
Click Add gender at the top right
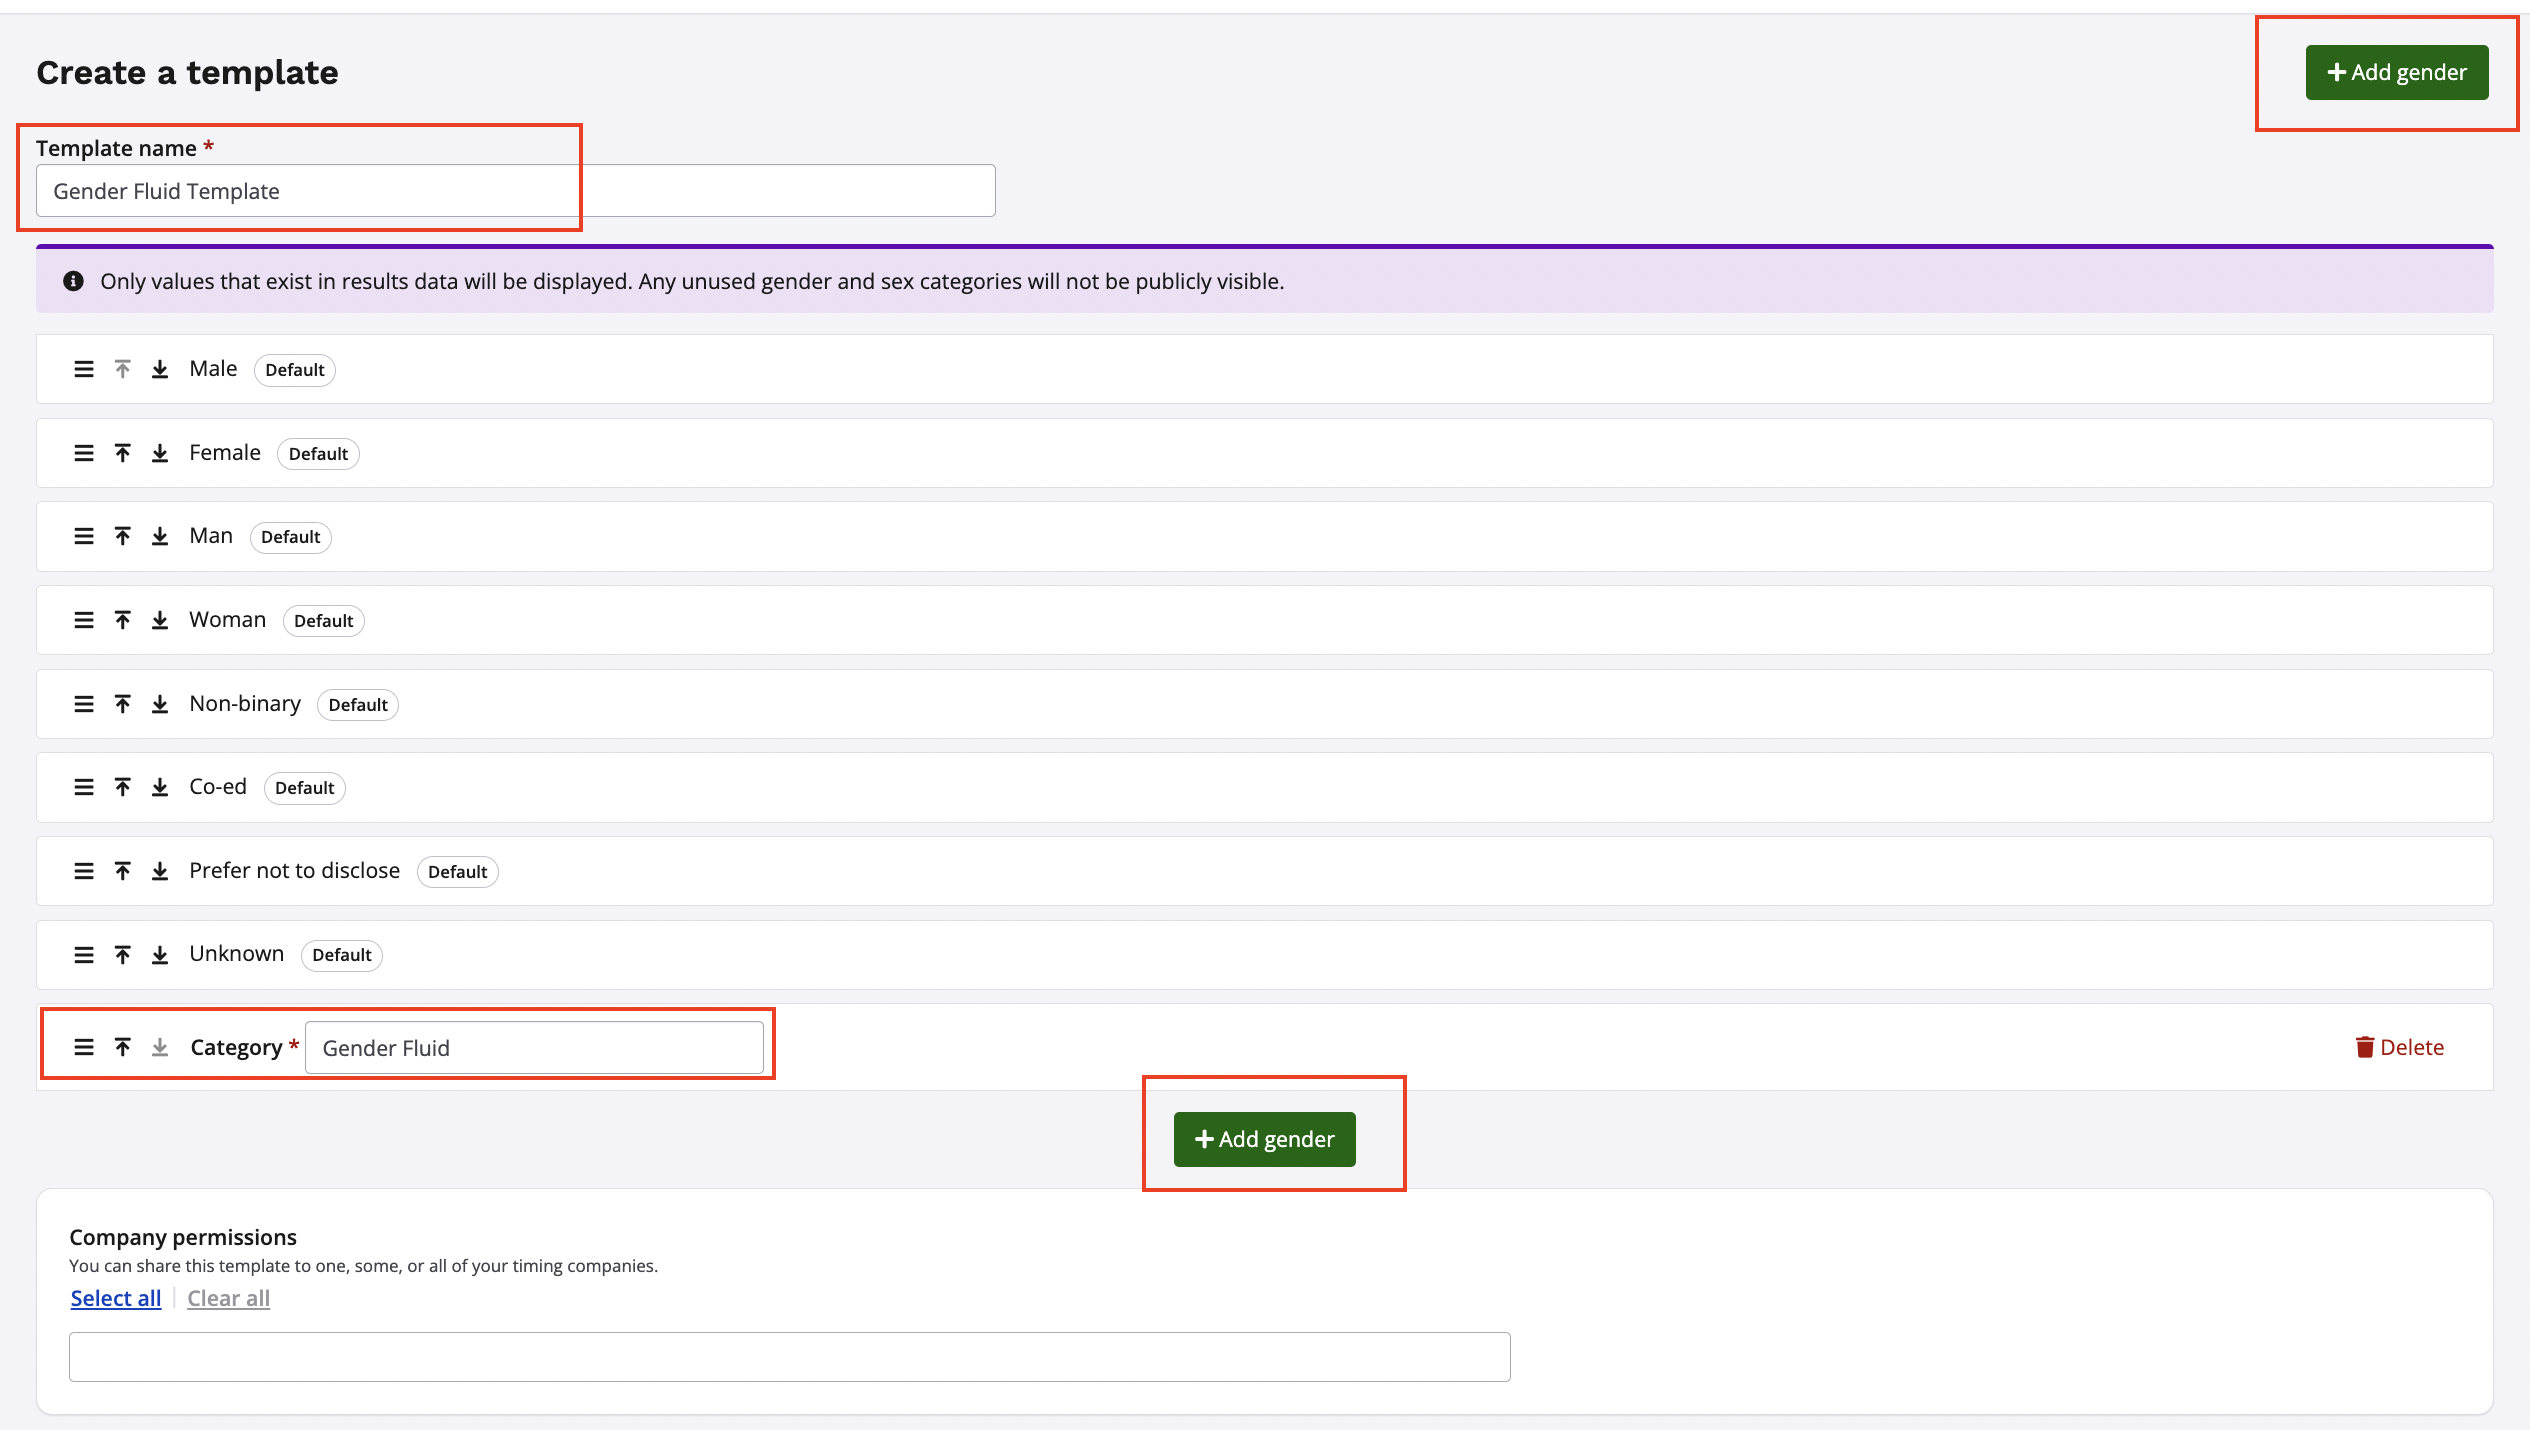point(2396,72)
